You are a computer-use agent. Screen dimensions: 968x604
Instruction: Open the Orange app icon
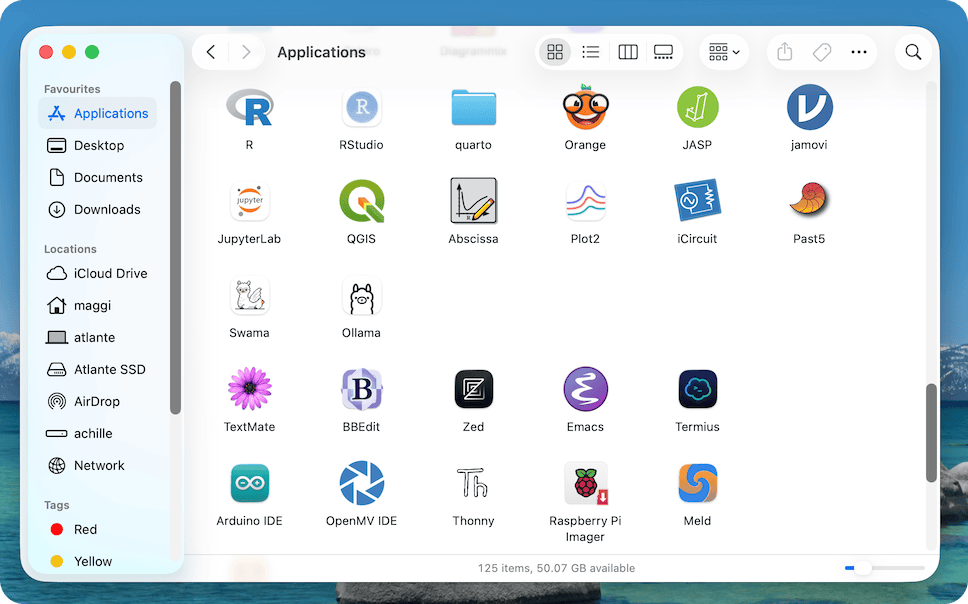coord(585,108)
